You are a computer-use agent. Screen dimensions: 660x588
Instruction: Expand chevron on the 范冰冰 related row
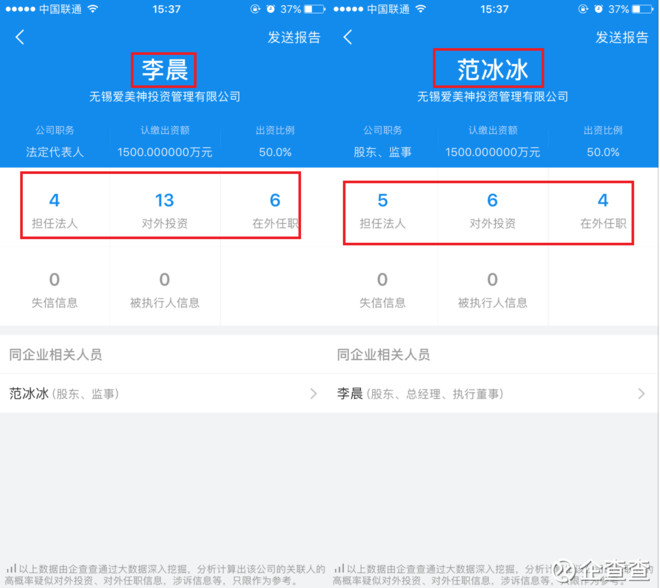pos(314,394)
